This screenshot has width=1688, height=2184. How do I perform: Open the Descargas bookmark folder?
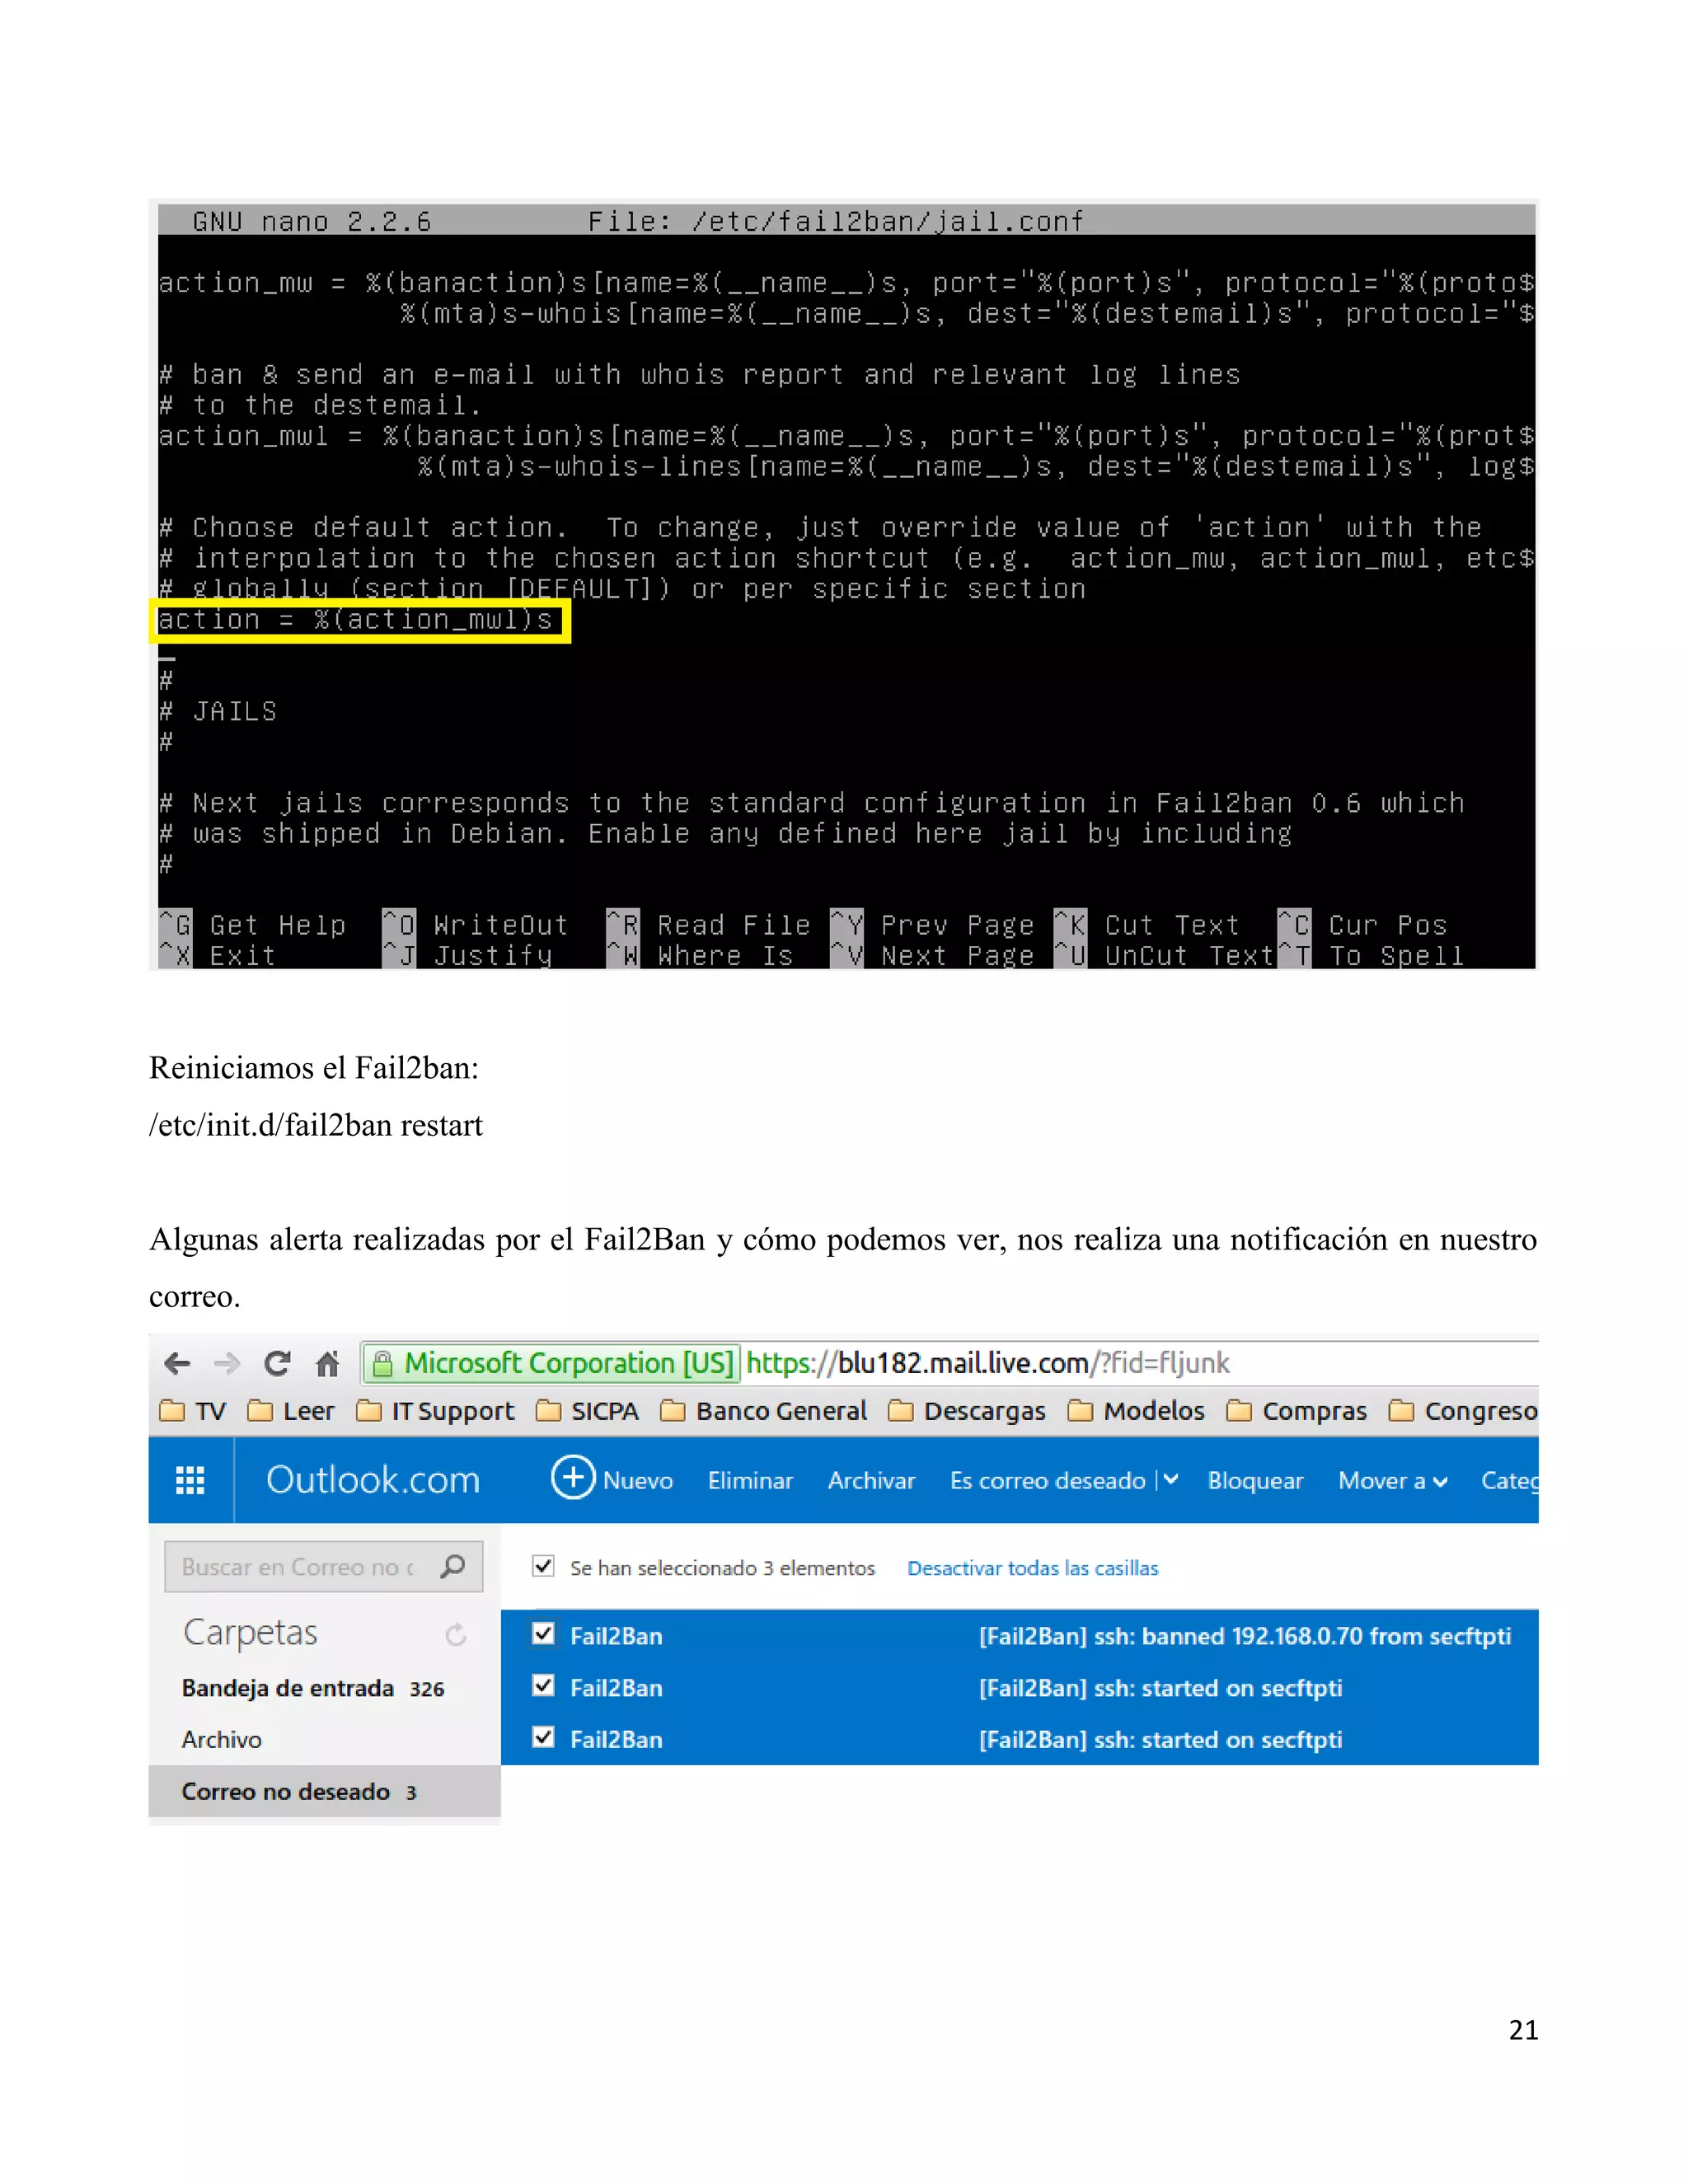[x=967, y=1411]
